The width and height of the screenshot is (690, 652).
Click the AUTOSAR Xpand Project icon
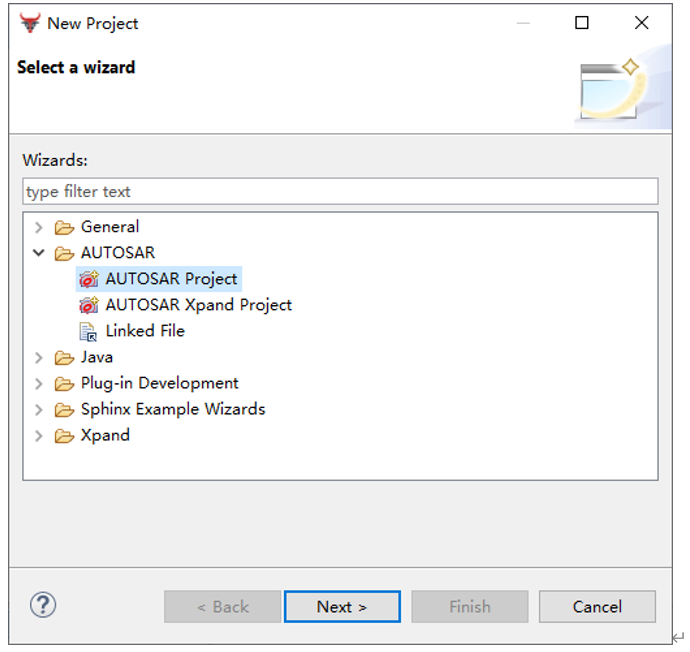(88, 305)
